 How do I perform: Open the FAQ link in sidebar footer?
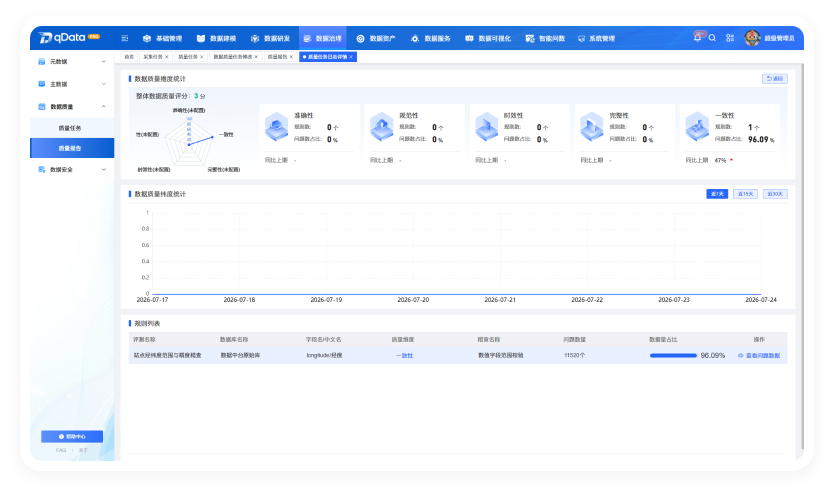point(61,450)
